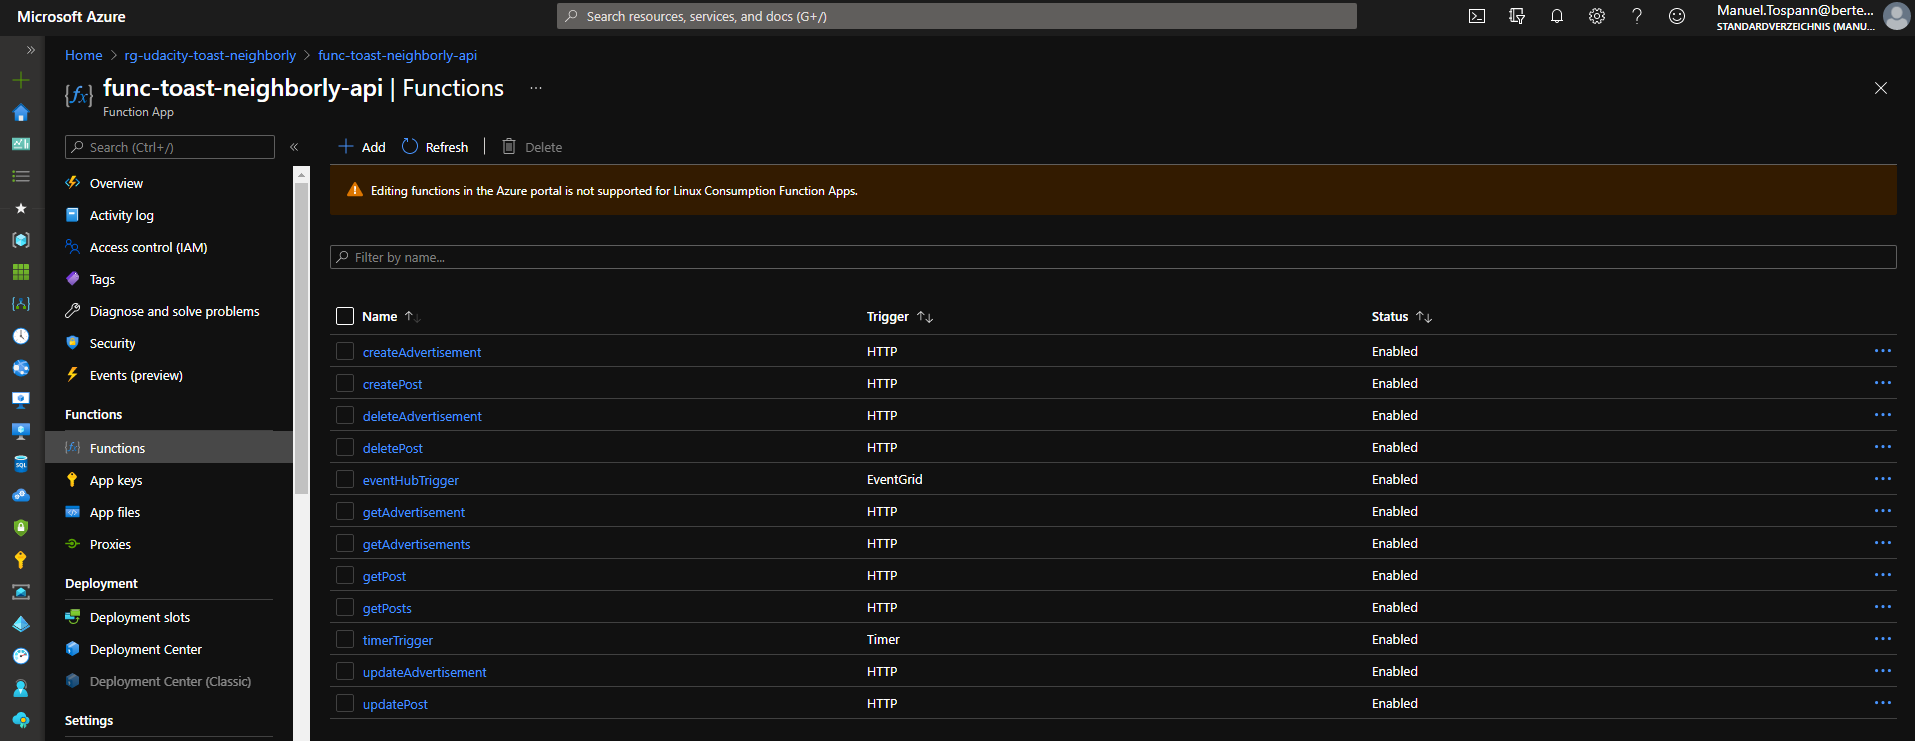
Task: Open Dashboard icon in left rail
Action: 21,144
